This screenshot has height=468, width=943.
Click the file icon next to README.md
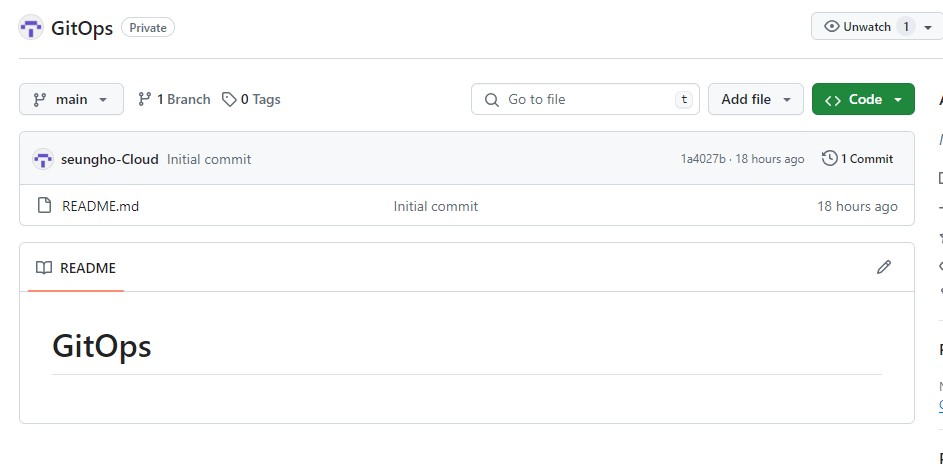(x=45, y=206)
